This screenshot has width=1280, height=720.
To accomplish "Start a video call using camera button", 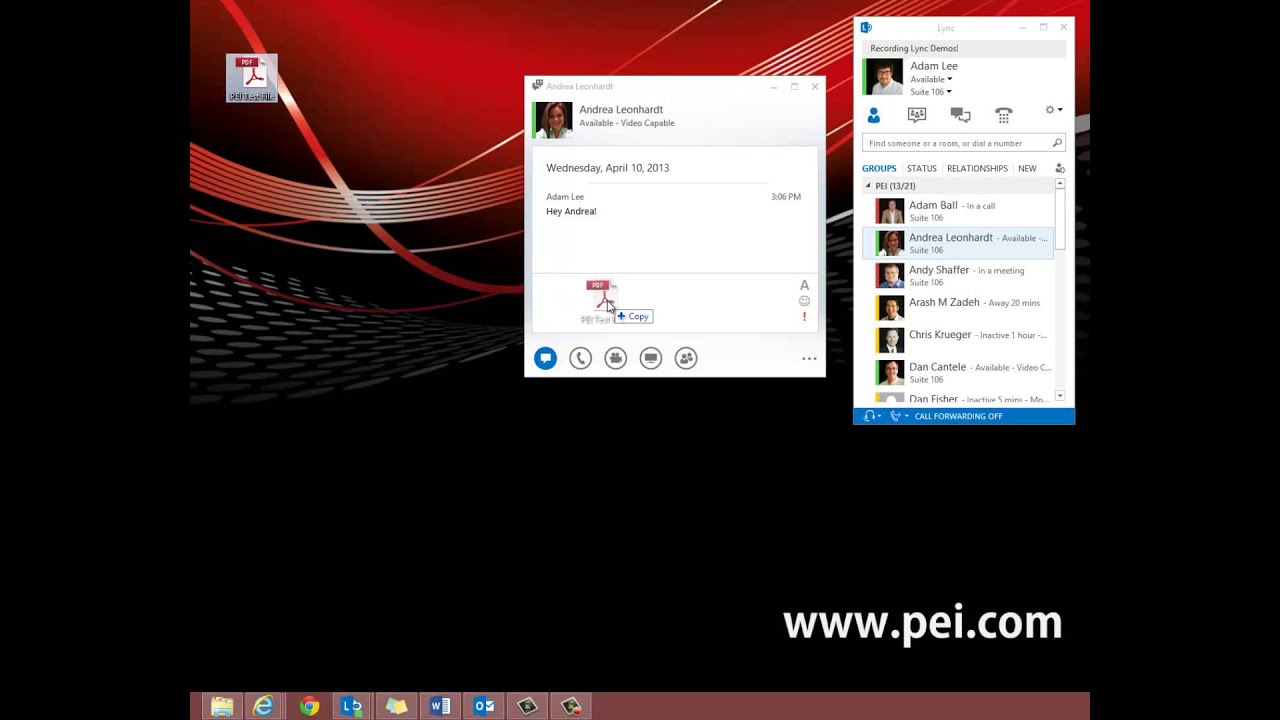I will 615,358.
